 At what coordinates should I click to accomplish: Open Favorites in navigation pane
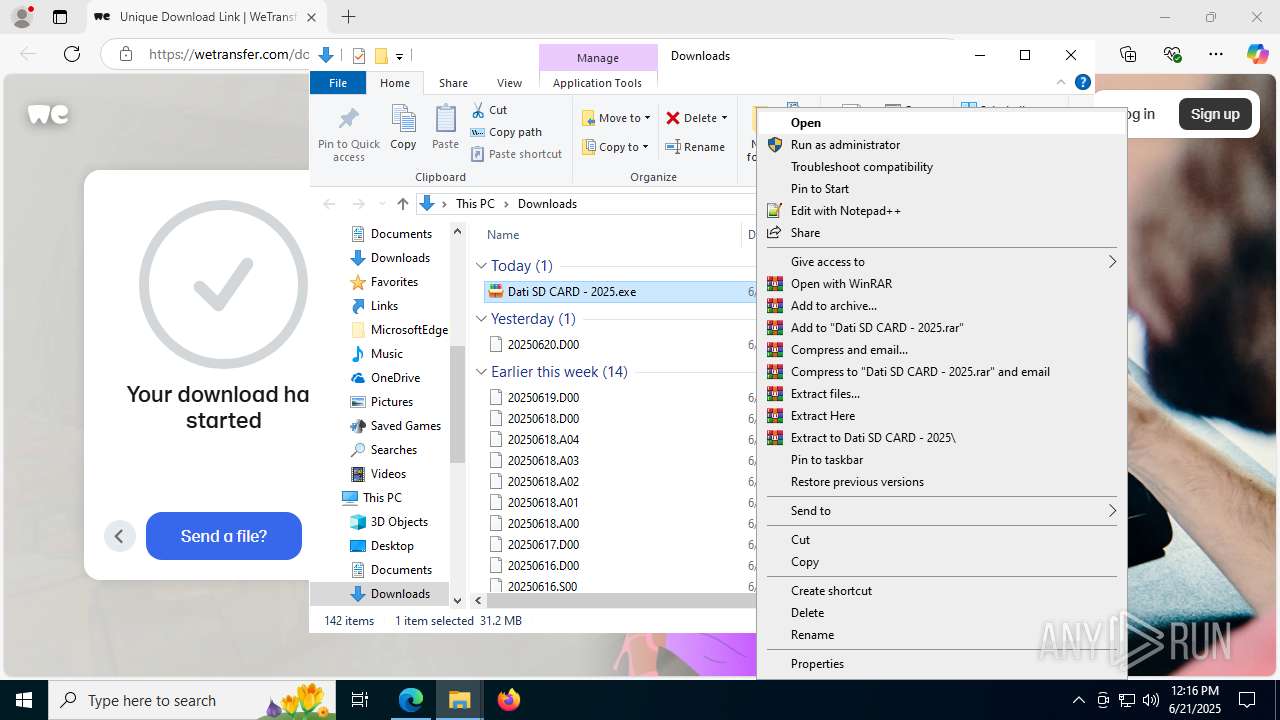394,282
